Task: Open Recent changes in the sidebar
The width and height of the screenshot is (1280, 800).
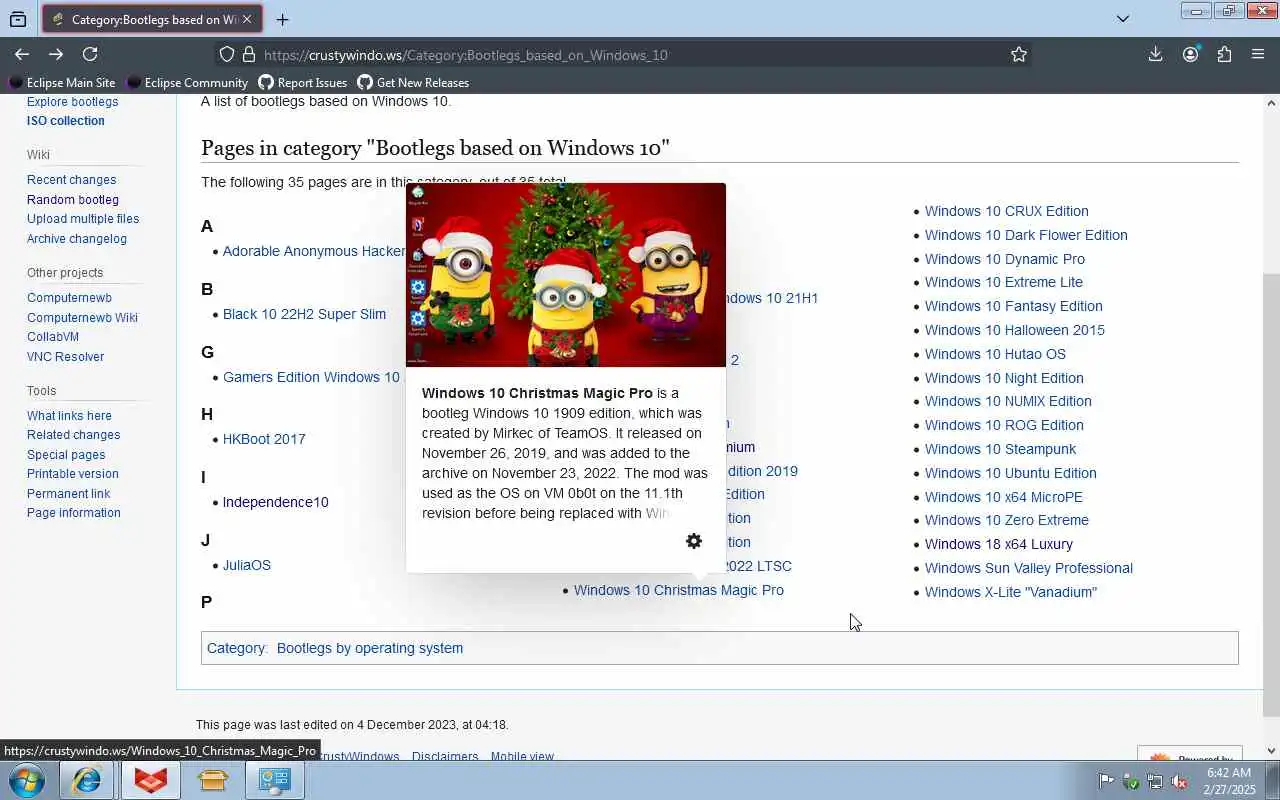Action: pyautogui.click(x=71, y=180)
